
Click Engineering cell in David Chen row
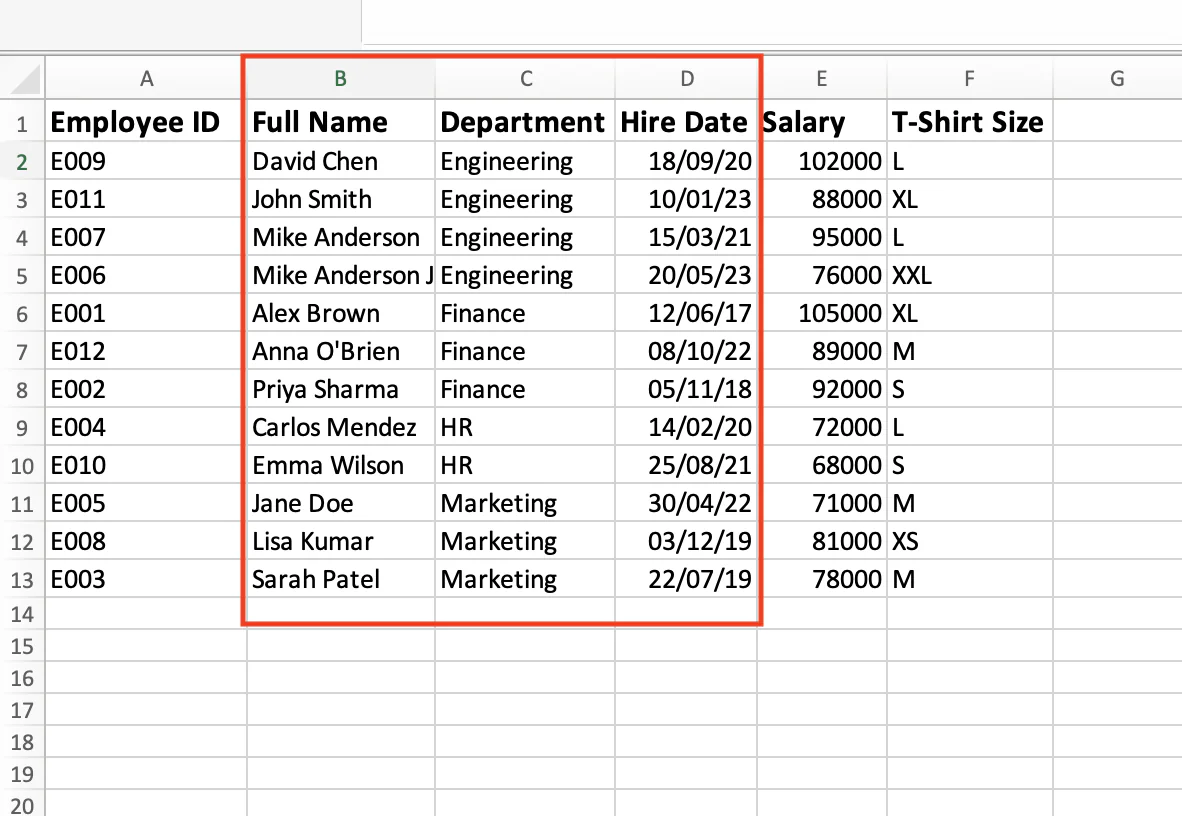[x=525, y=161]
